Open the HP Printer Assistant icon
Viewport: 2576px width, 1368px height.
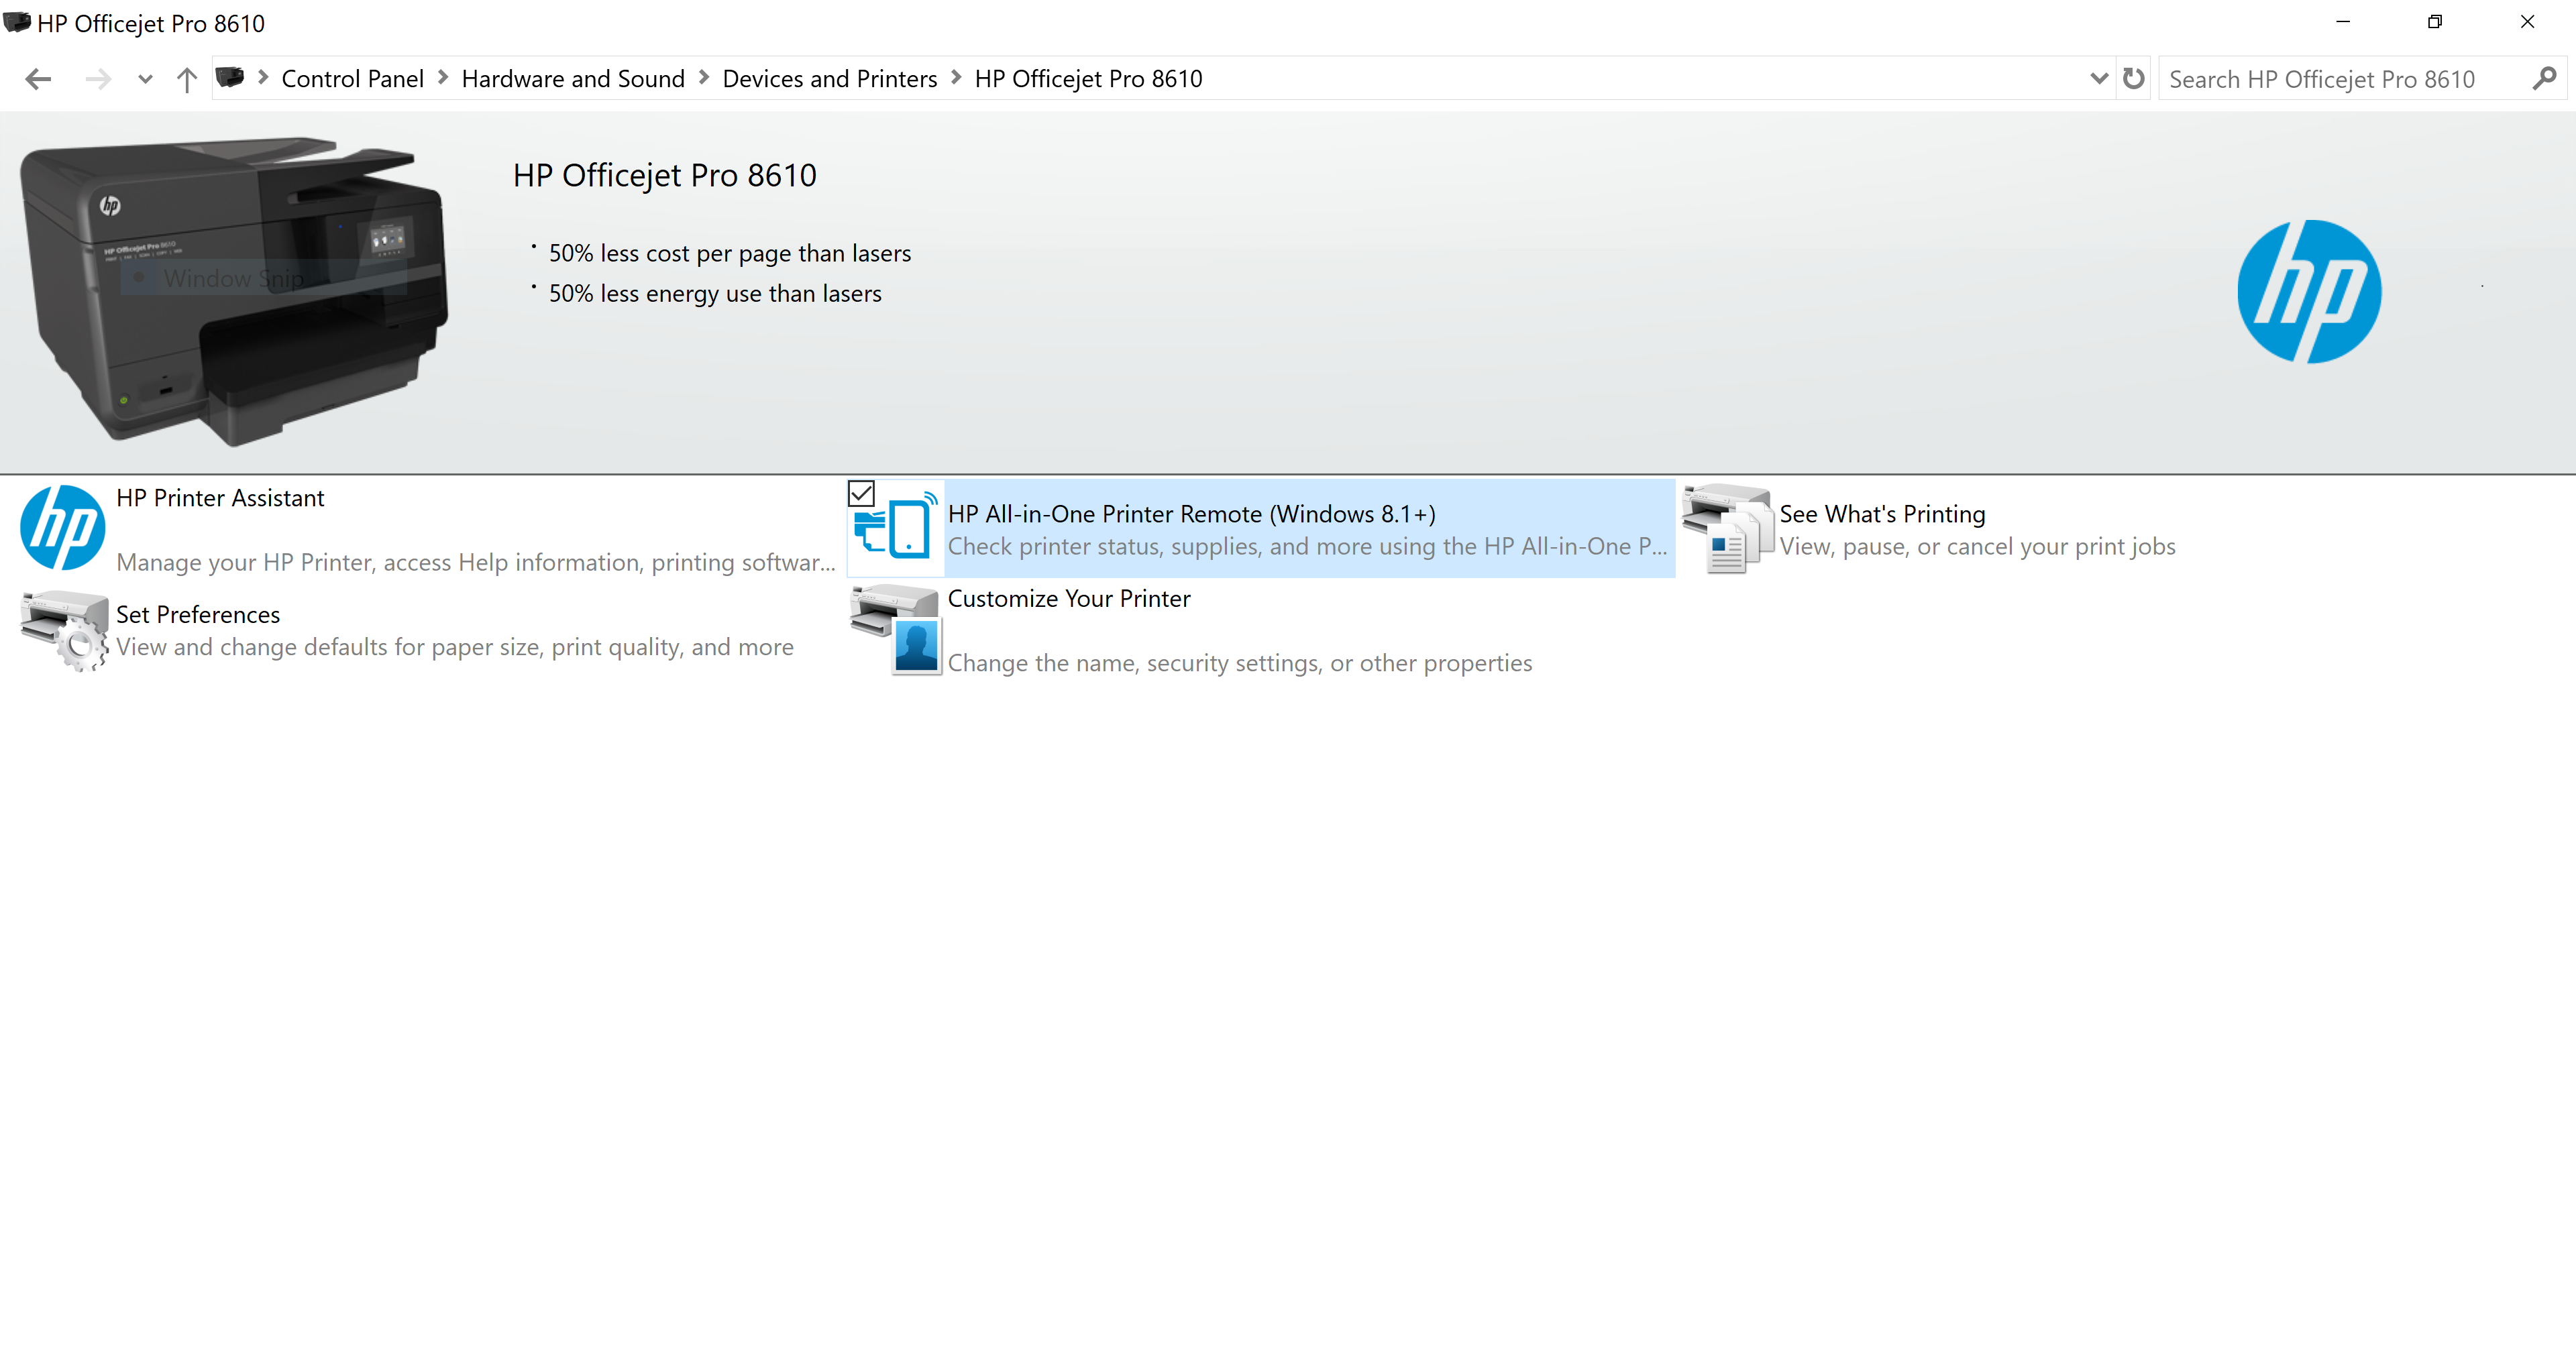(x=62, y=528)
